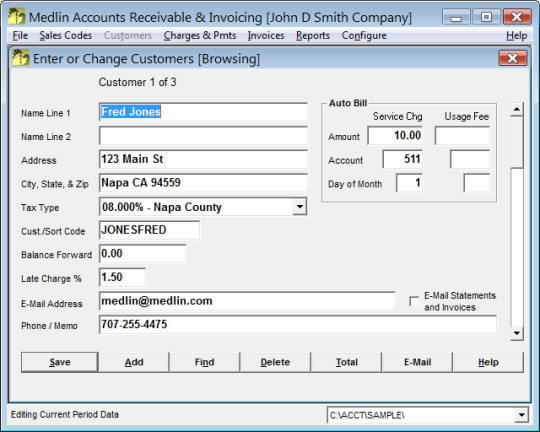This screenshot has height=432, width=540.
Task: Click the grayed Customers menu item
Action: tap(128, 35)
